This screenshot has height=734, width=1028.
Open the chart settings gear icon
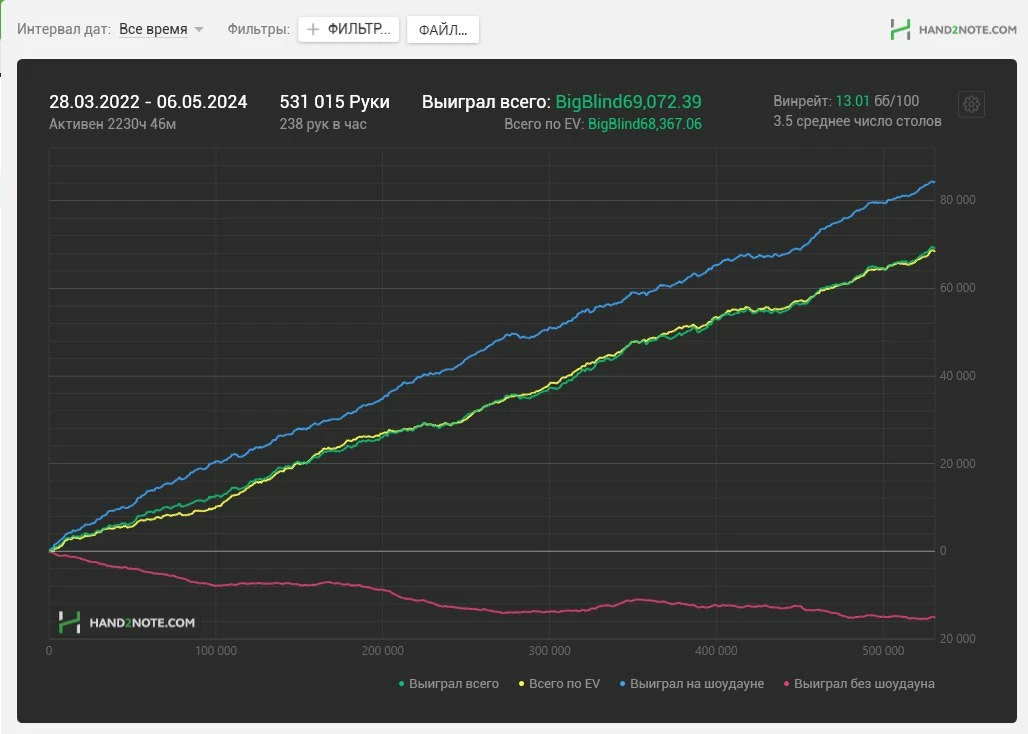(971, 104)
